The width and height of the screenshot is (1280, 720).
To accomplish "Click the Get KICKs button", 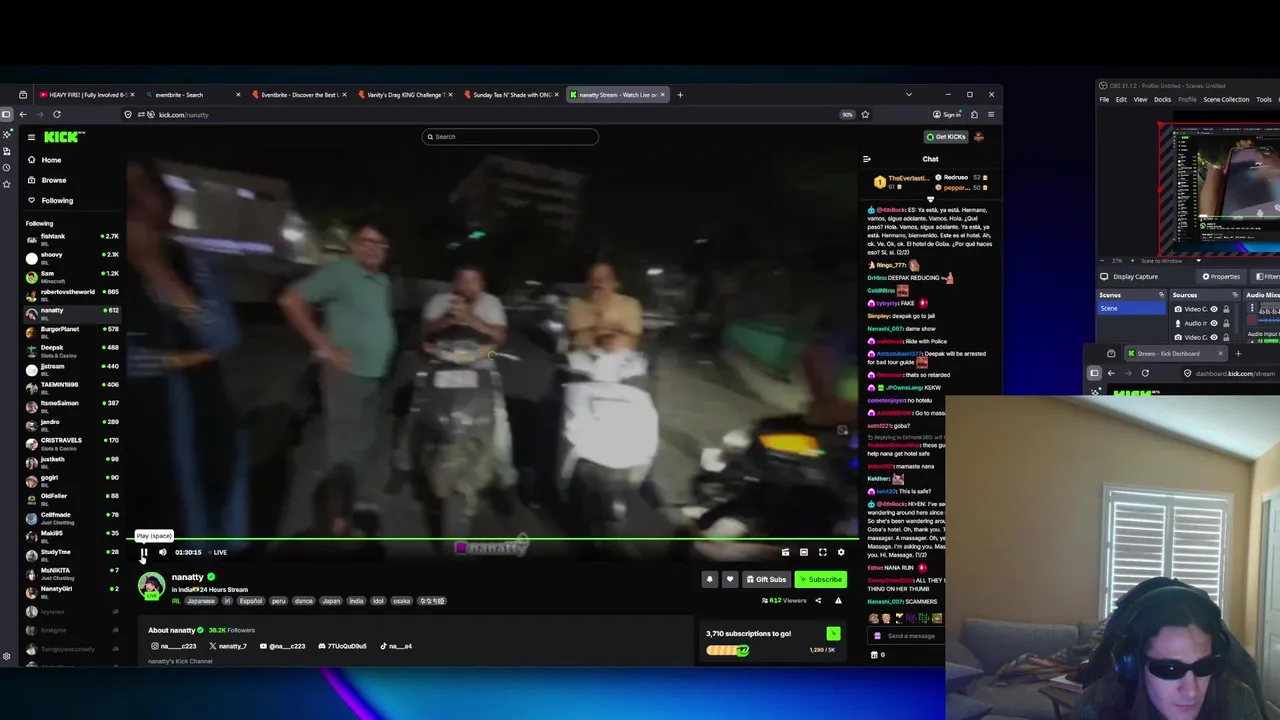I will click(x=946, y=137).
